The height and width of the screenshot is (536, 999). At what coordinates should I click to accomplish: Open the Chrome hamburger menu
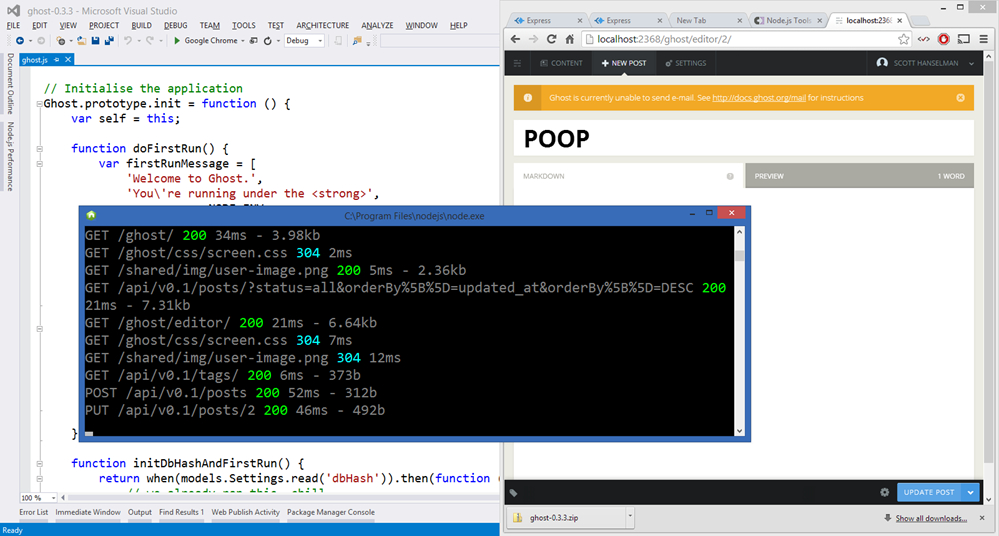[x=984, y=39]
